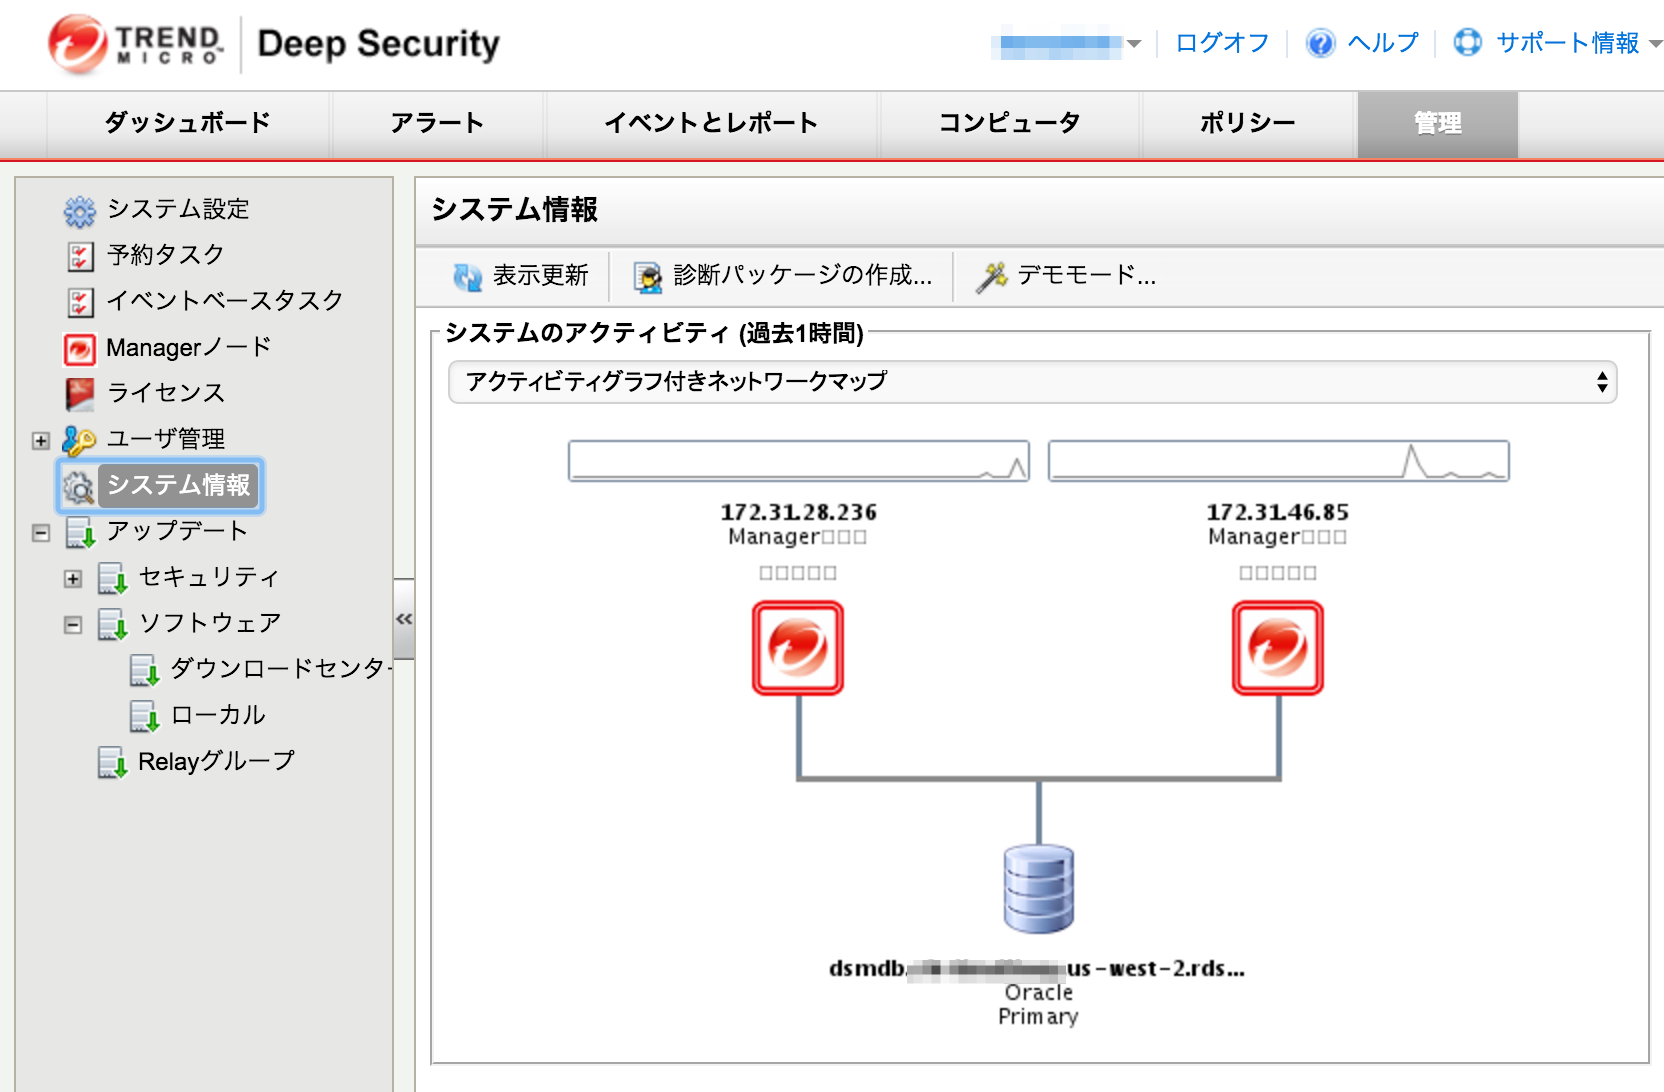
Task: Collapse the left navigation panel with << arrow
Action: tap(404, 618)
